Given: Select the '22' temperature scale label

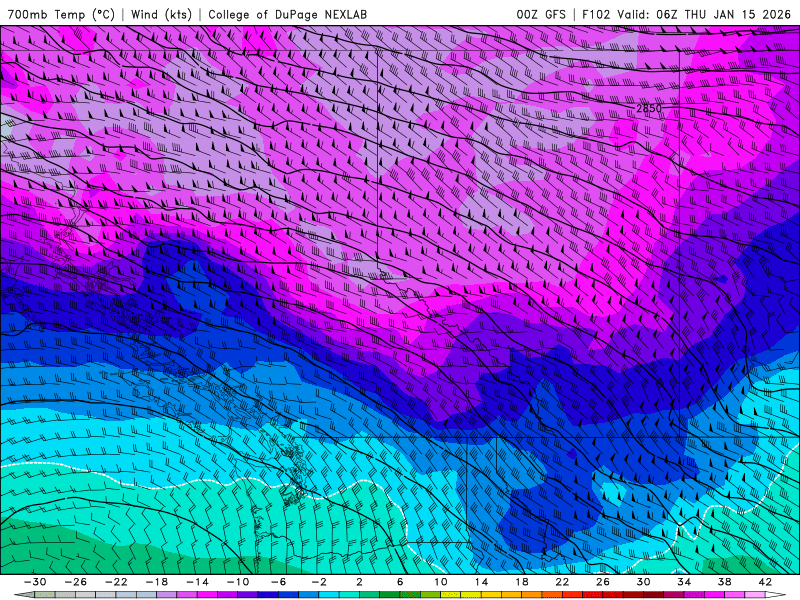Looking at the screenshot, I should [562, 582].
